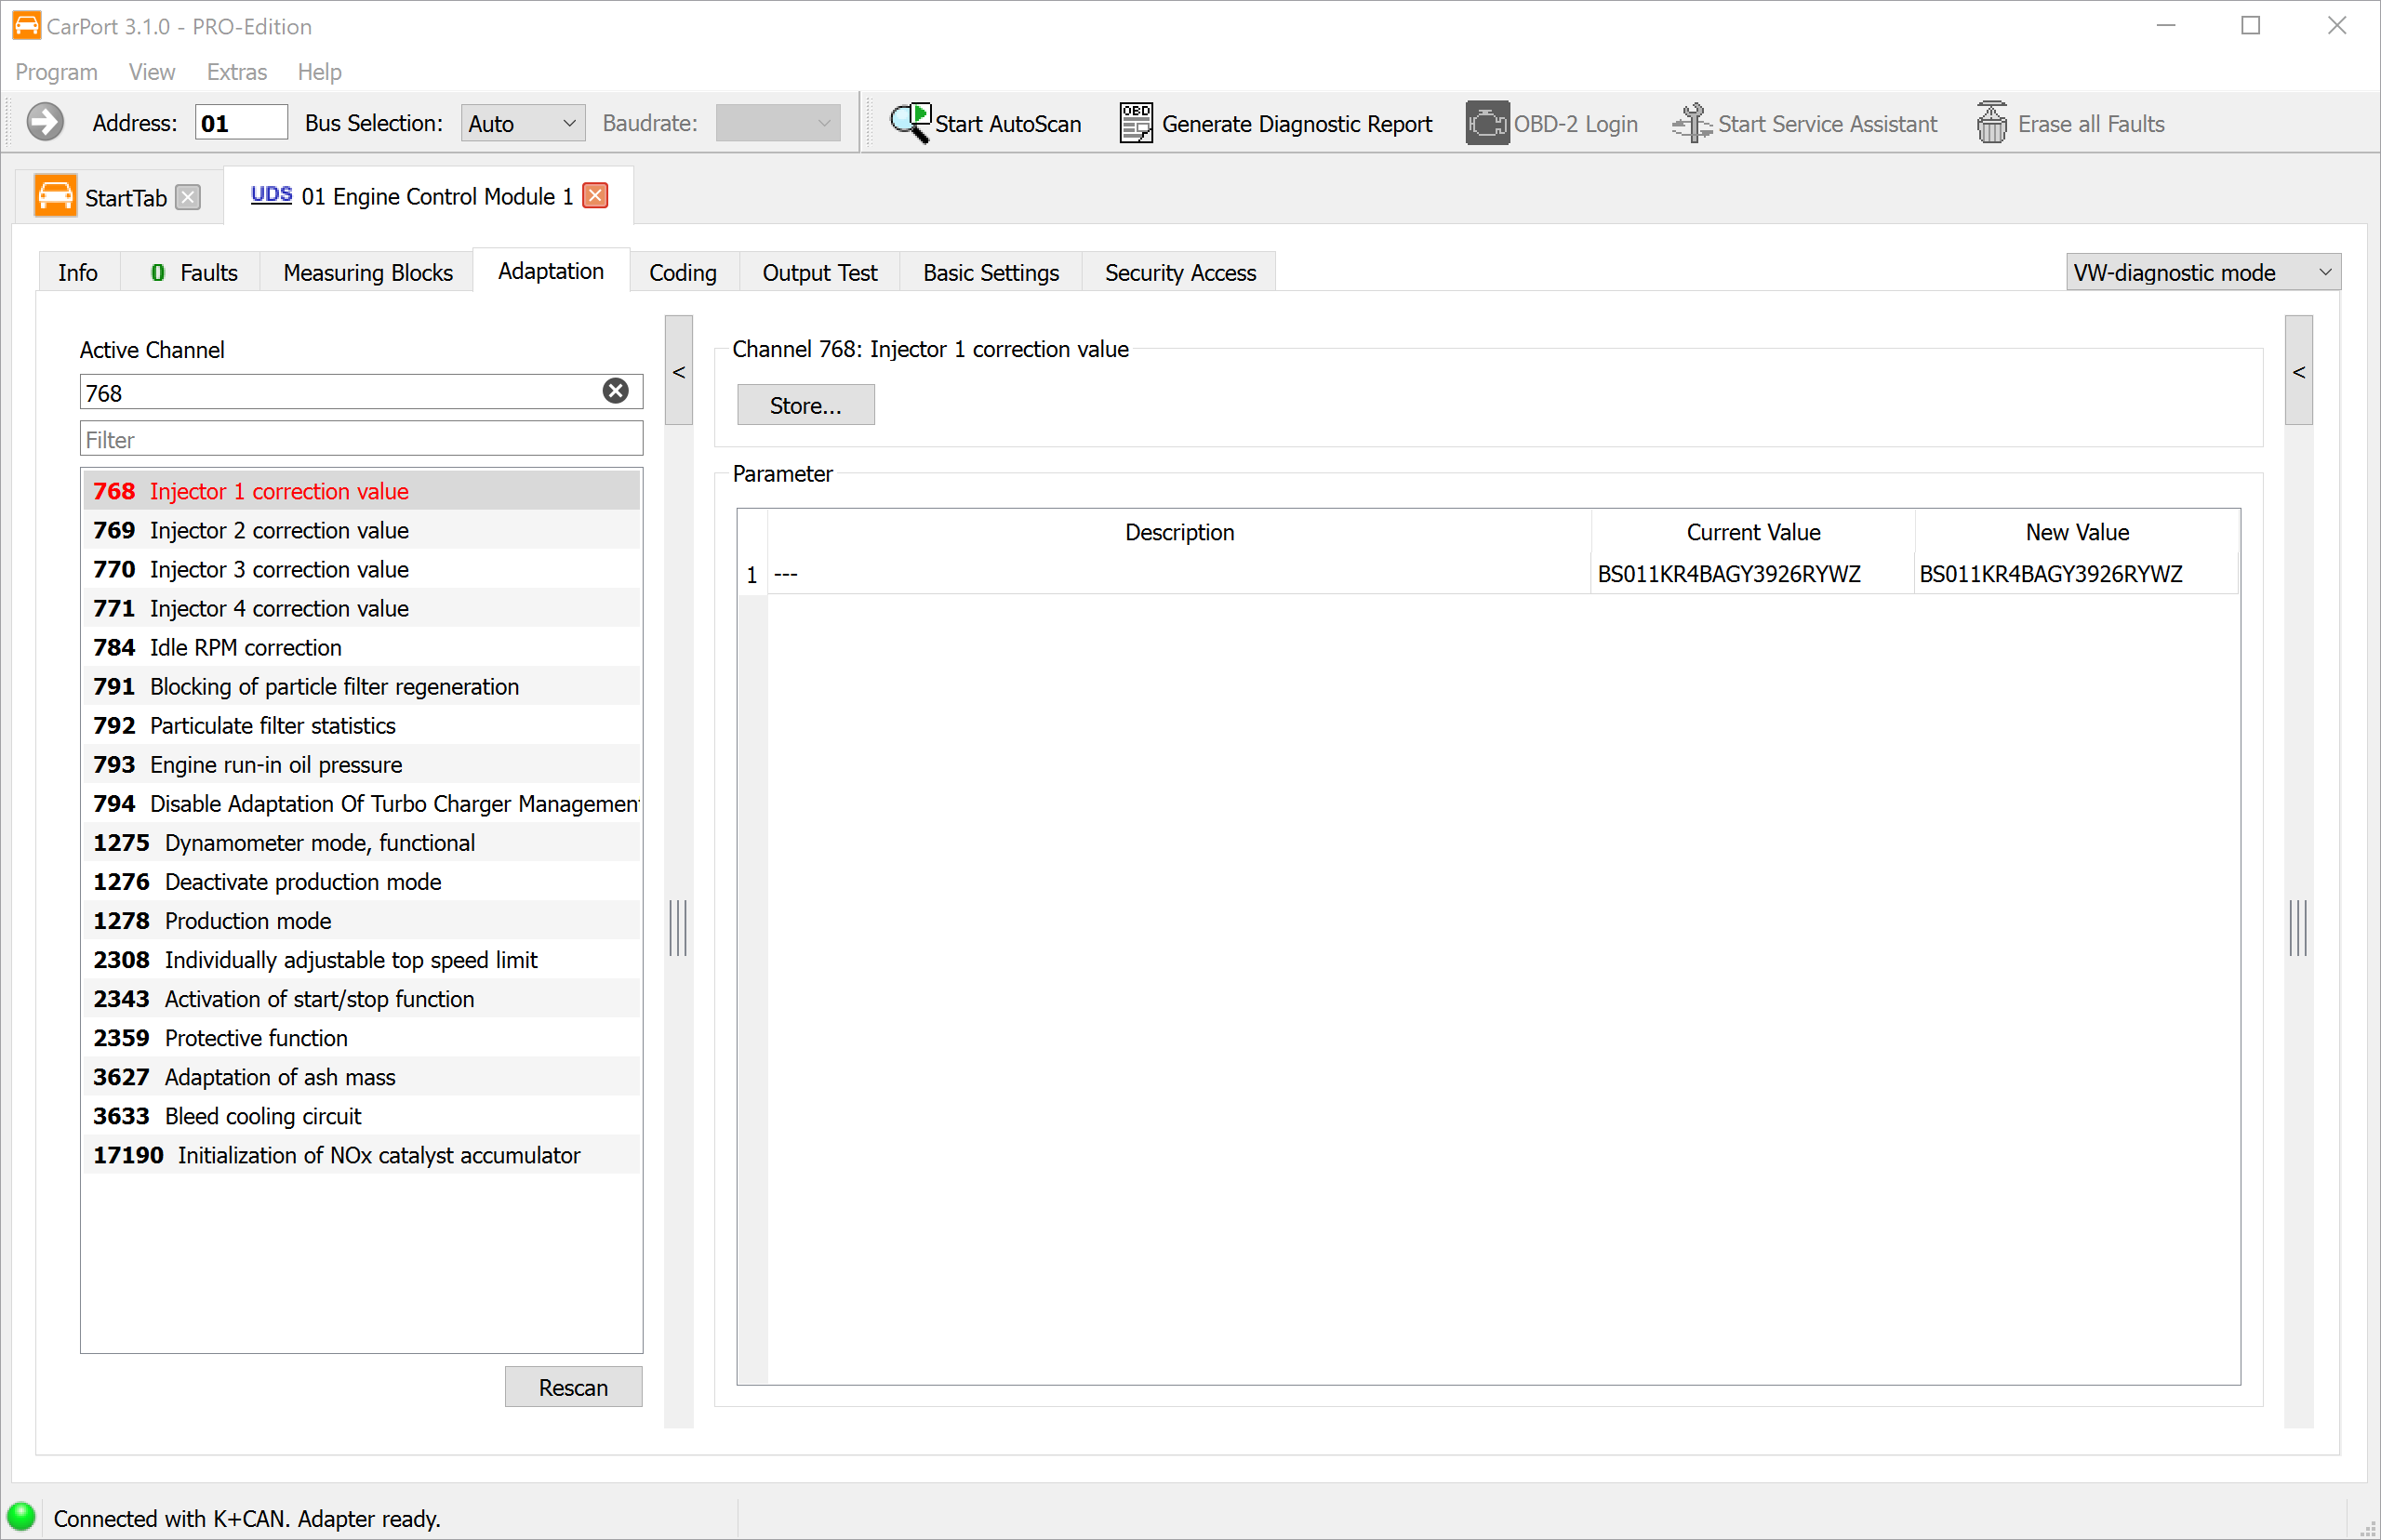This screenshot has width=2381, height=1540.
Task: Close the StartTab tab
Action: coord(188,197)
